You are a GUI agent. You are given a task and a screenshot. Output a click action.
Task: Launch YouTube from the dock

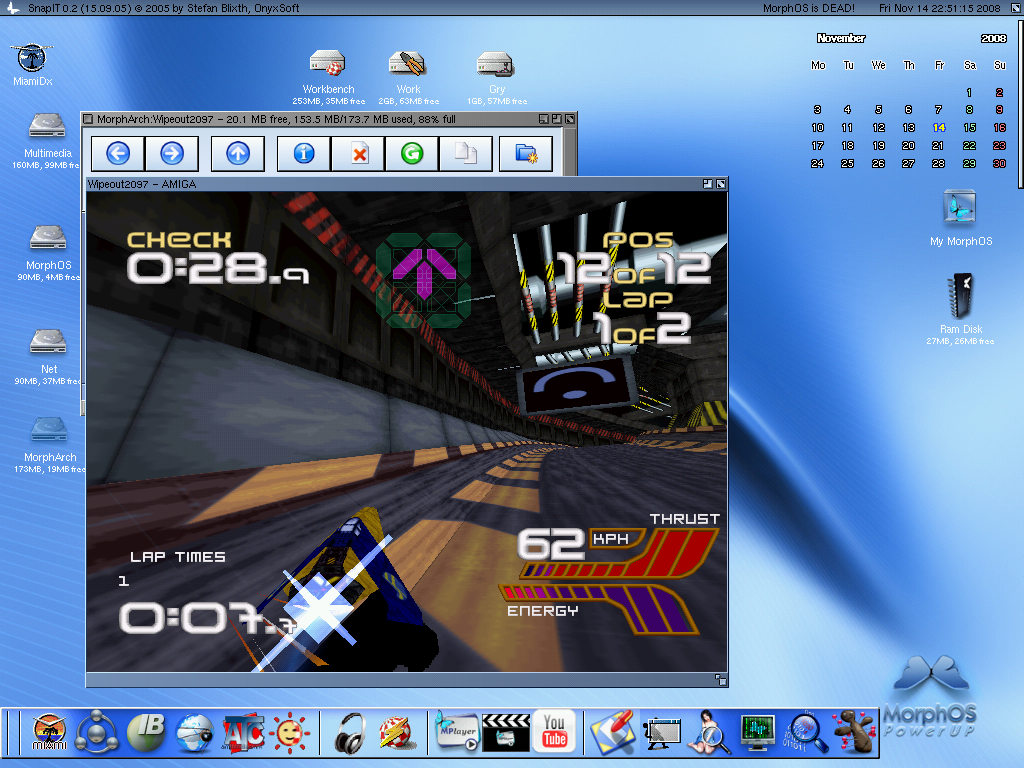click(554, 731)
